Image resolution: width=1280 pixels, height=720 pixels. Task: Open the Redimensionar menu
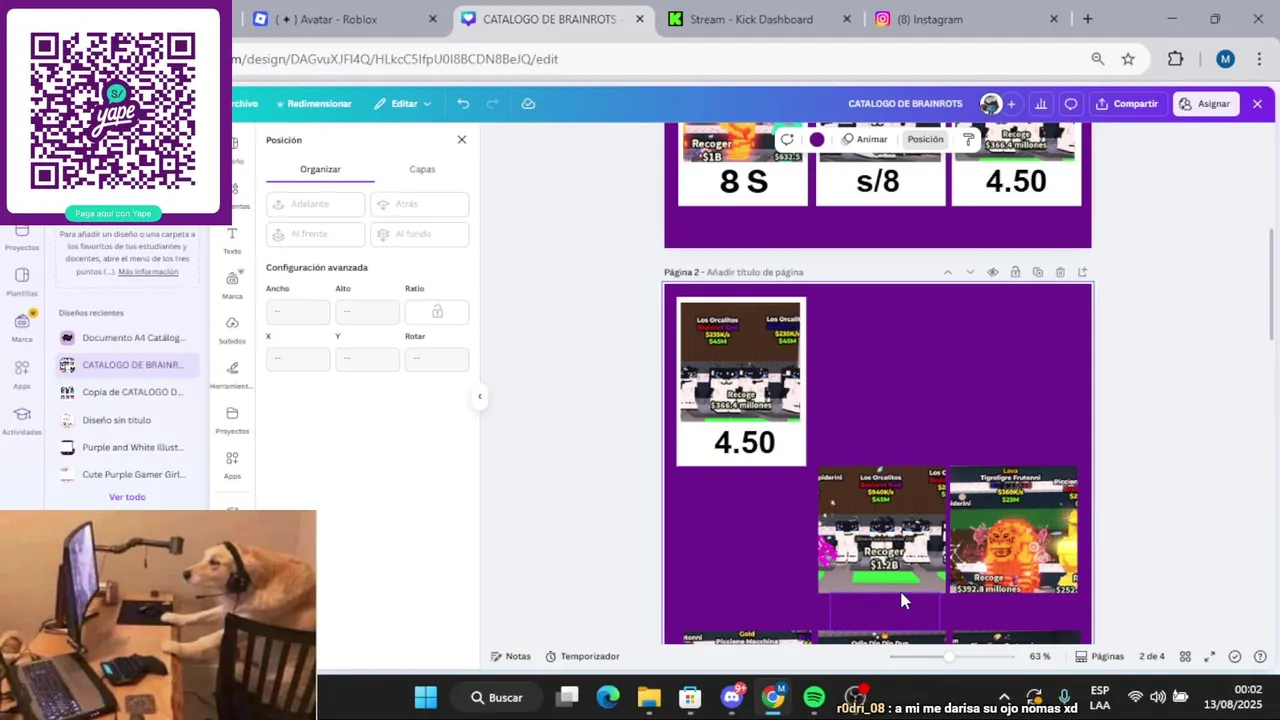[x=314, y=104]
